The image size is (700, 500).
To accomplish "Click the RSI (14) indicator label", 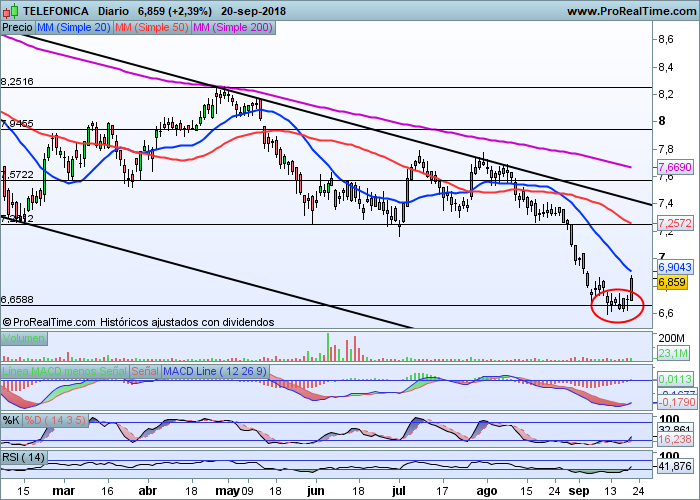I will pos(25,457).
